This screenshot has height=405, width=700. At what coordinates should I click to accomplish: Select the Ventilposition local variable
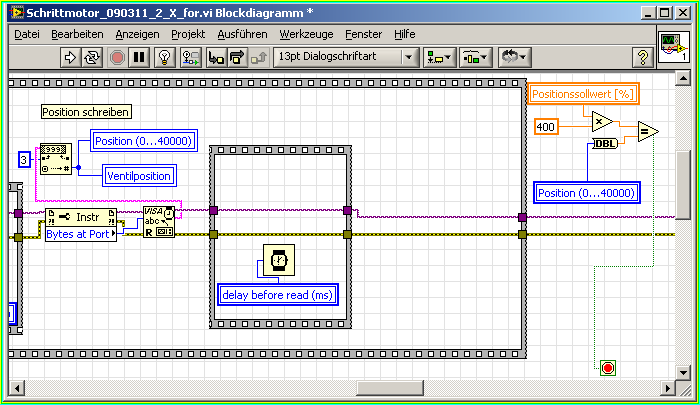coord(139,176)
